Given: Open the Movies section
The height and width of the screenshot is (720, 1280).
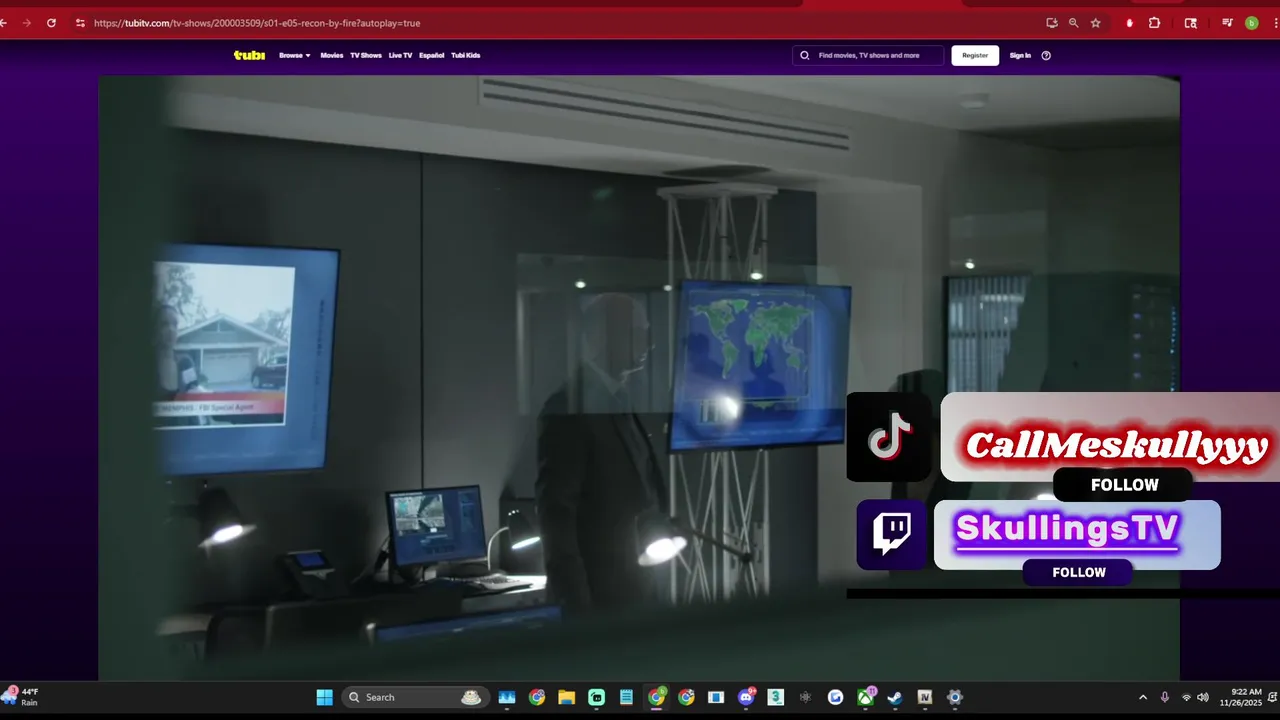Looking at the screenshot, I should [331, 55].
